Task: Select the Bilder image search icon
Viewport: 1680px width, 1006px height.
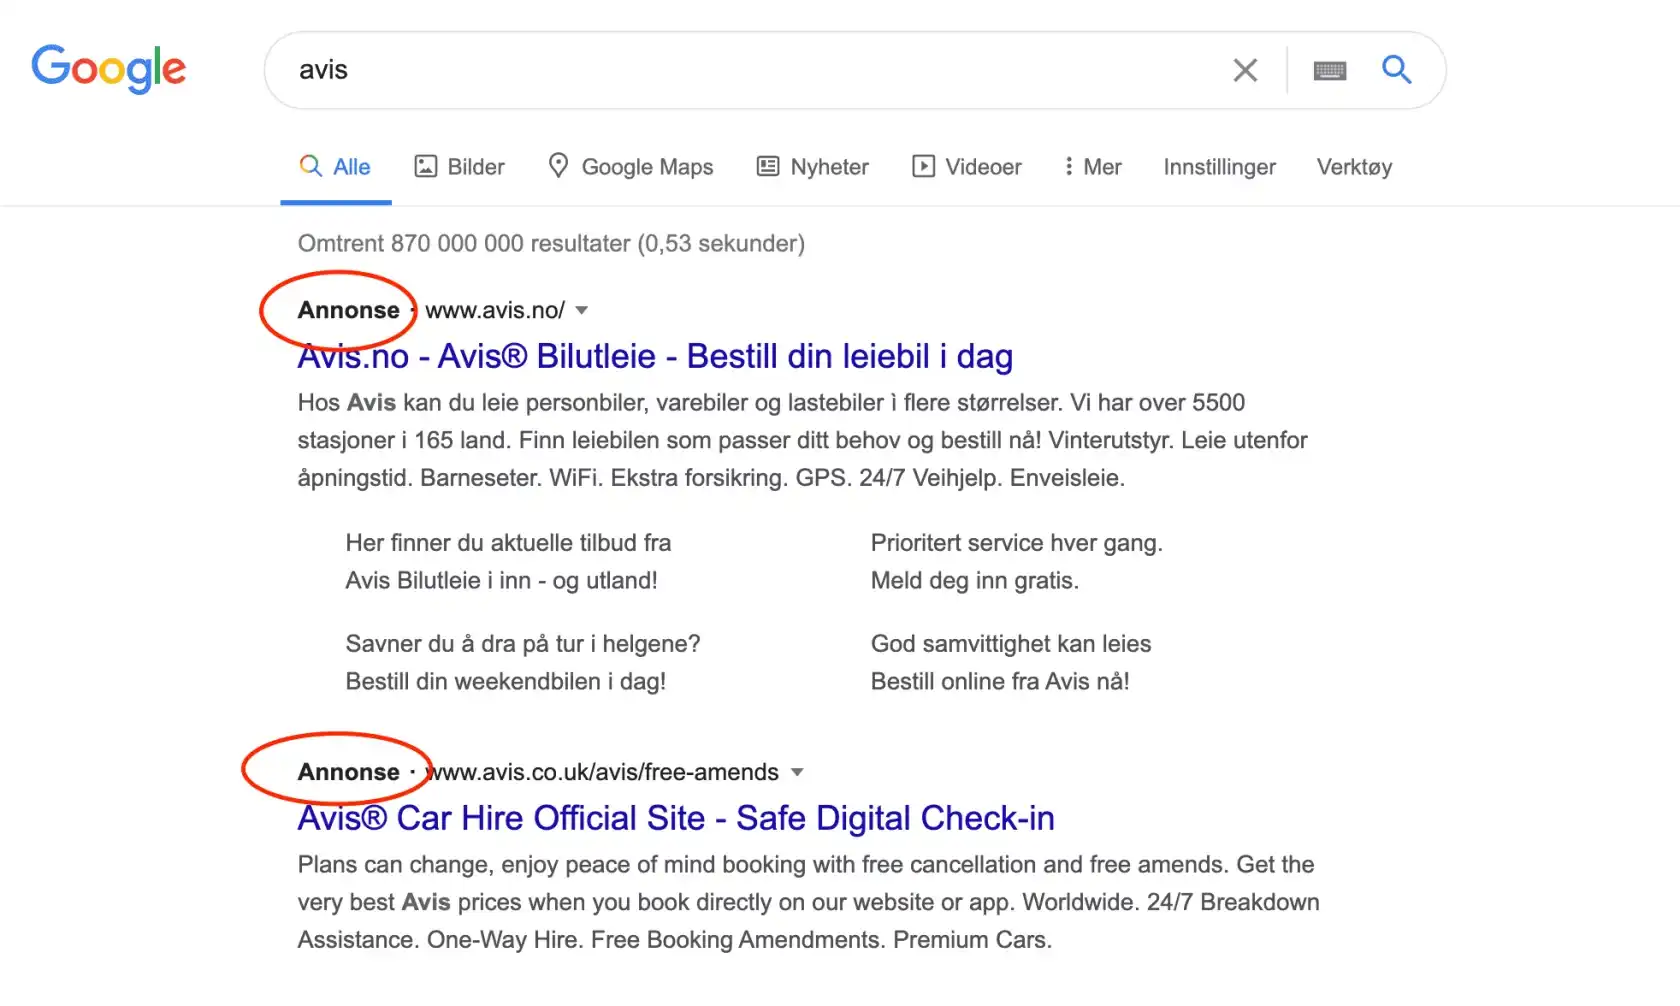Action: (x=427, y=166)
